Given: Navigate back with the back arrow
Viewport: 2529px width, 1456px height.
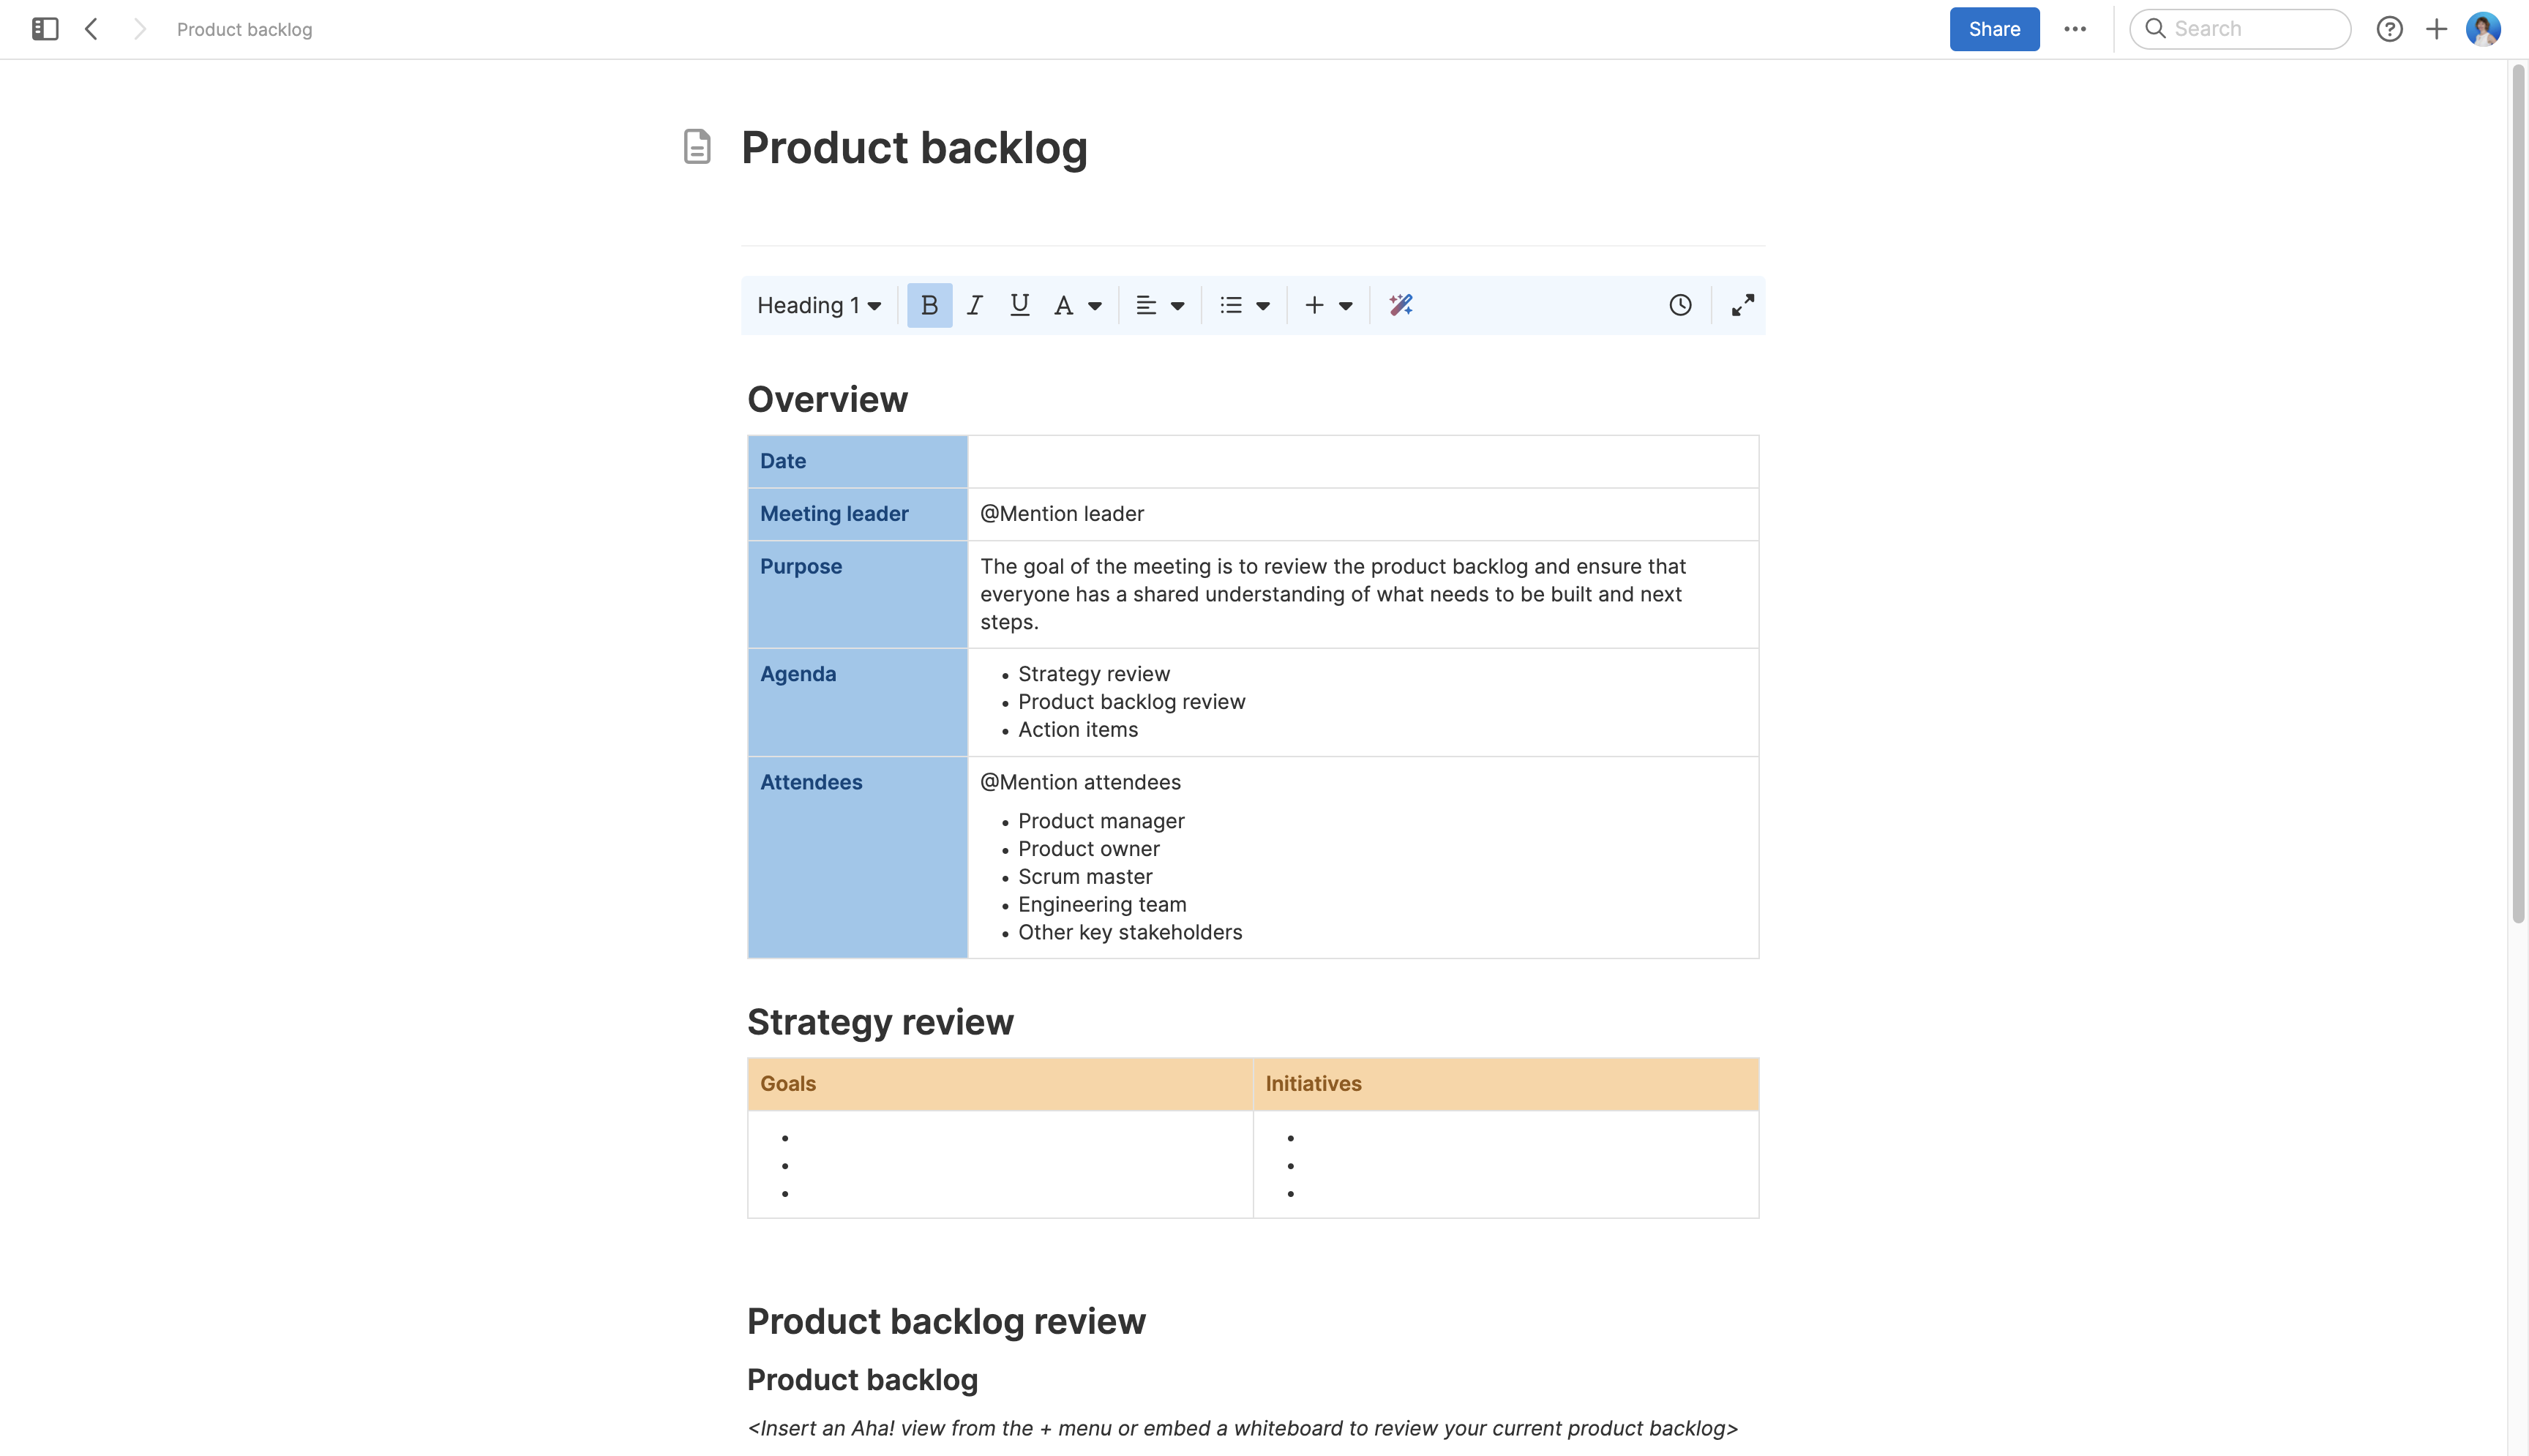Looking at the screenshot, I should click(x=91, y=29).
